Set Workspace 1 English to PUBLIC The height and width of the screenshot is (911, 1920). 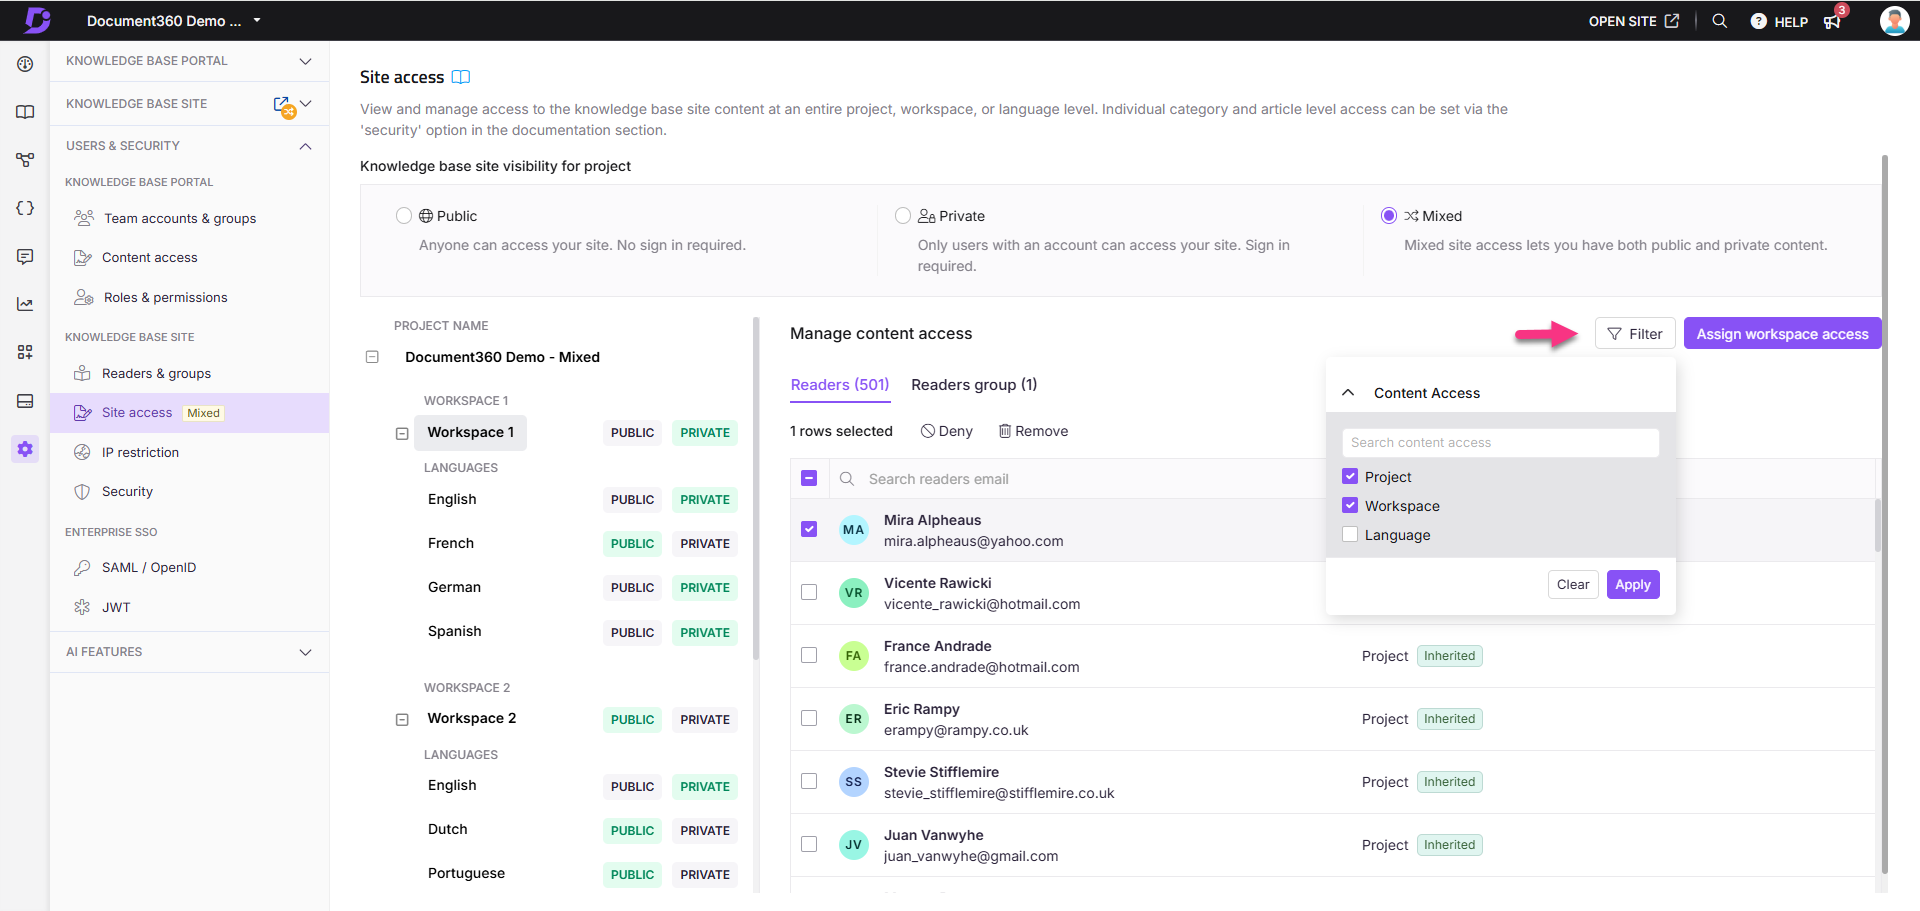(x=632, y=500)
